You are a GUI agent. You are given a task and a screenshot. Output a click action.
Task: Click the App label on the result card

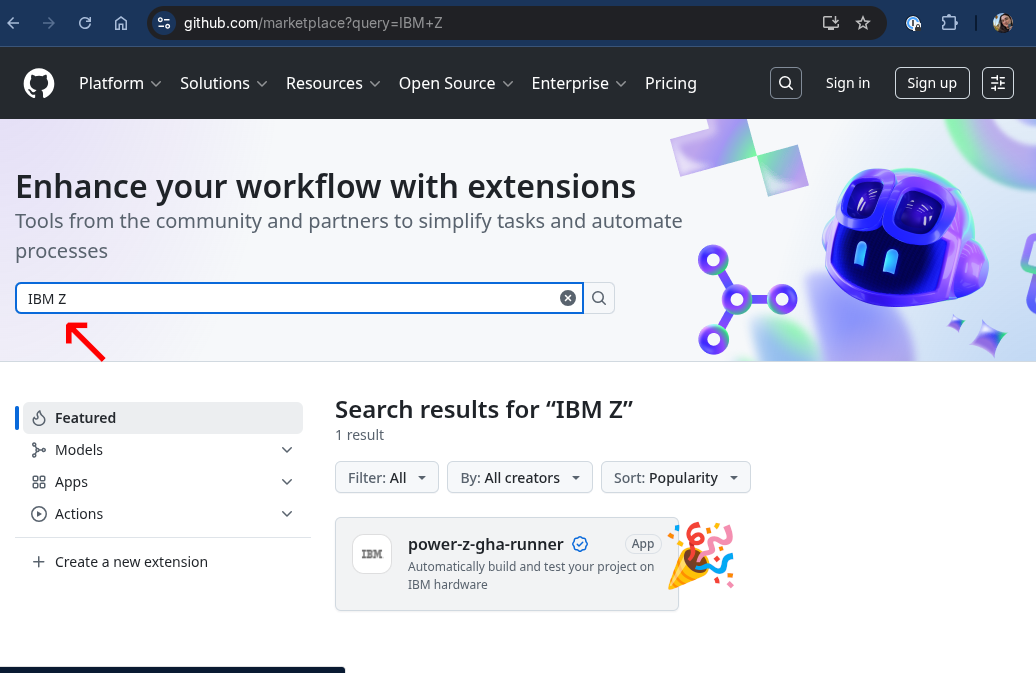click(x=643, y=544)
